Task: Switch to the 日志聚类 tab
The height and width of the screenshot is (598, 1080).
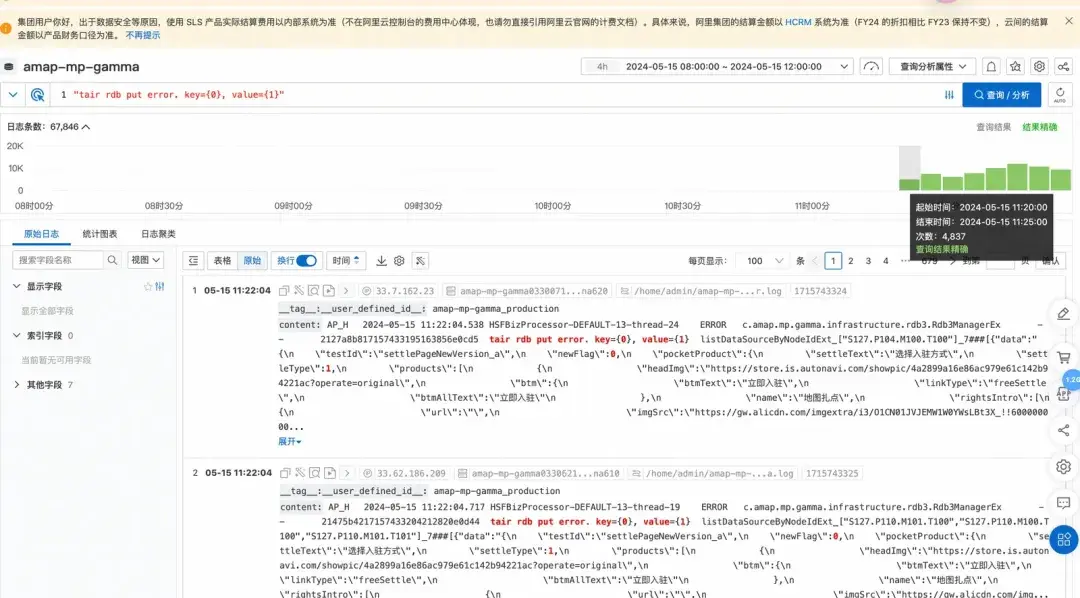Action: pos(158,234)
